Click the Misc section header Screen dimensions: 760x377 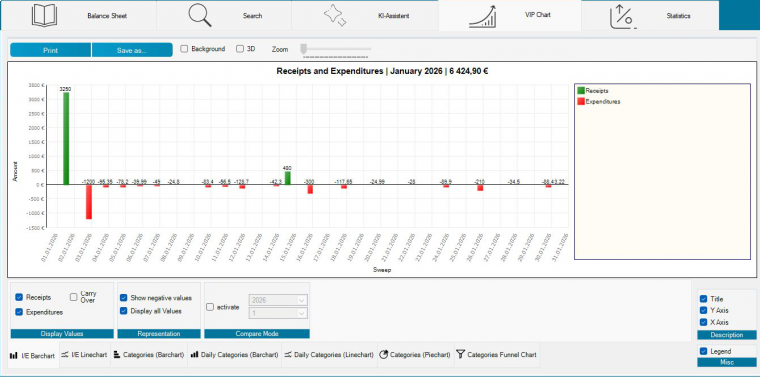pyautogui.click(x=727, y=362)
